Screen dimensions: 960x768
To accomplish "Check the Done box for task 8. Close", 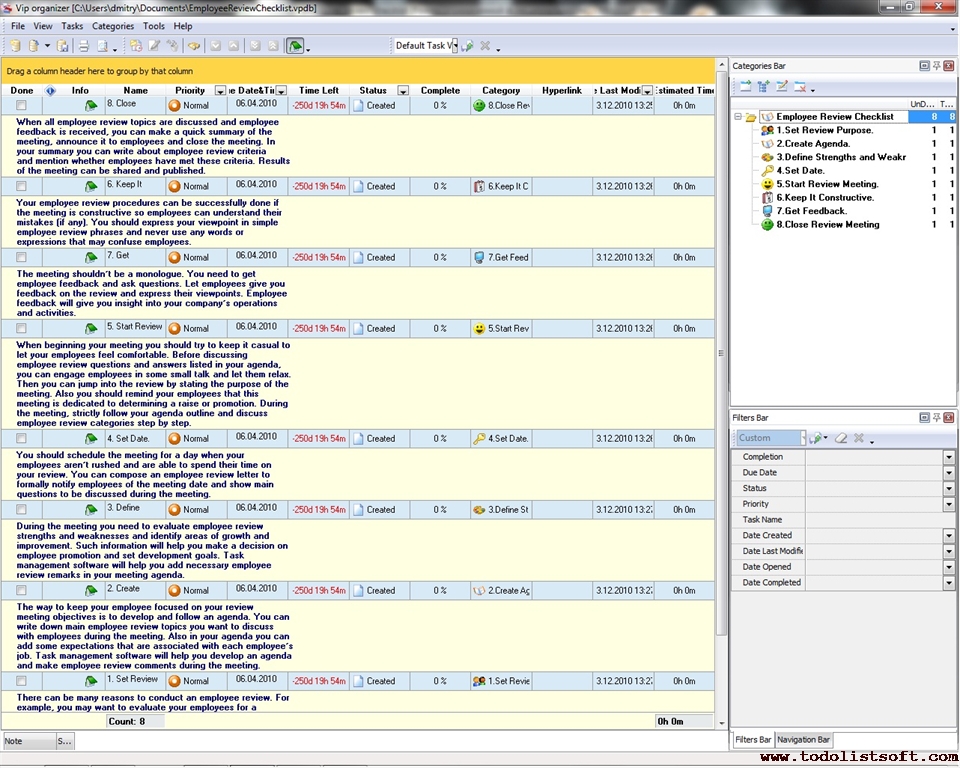I will pyautogui.click(x=21, y=105).
